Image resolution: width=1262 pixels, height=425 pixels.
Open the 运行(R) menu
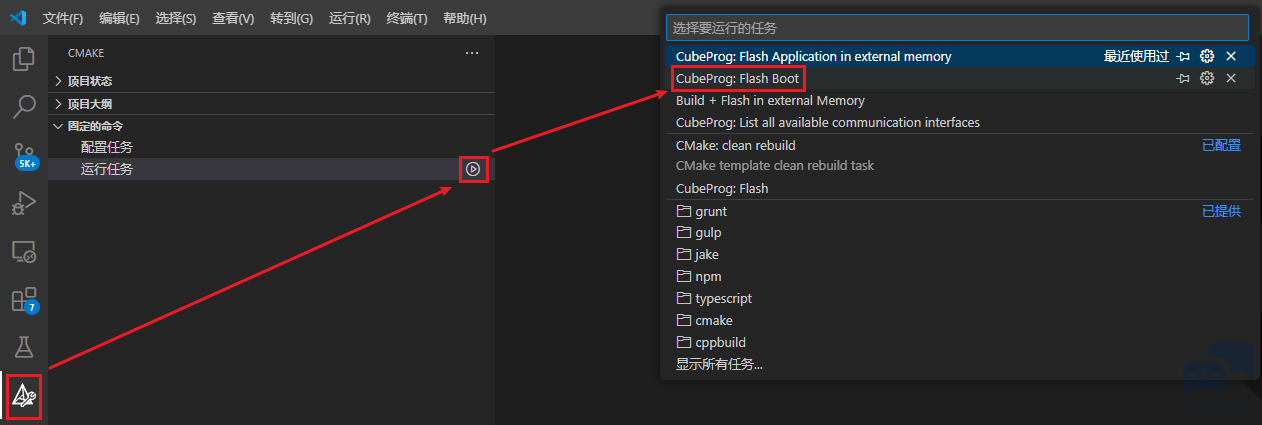349,18
